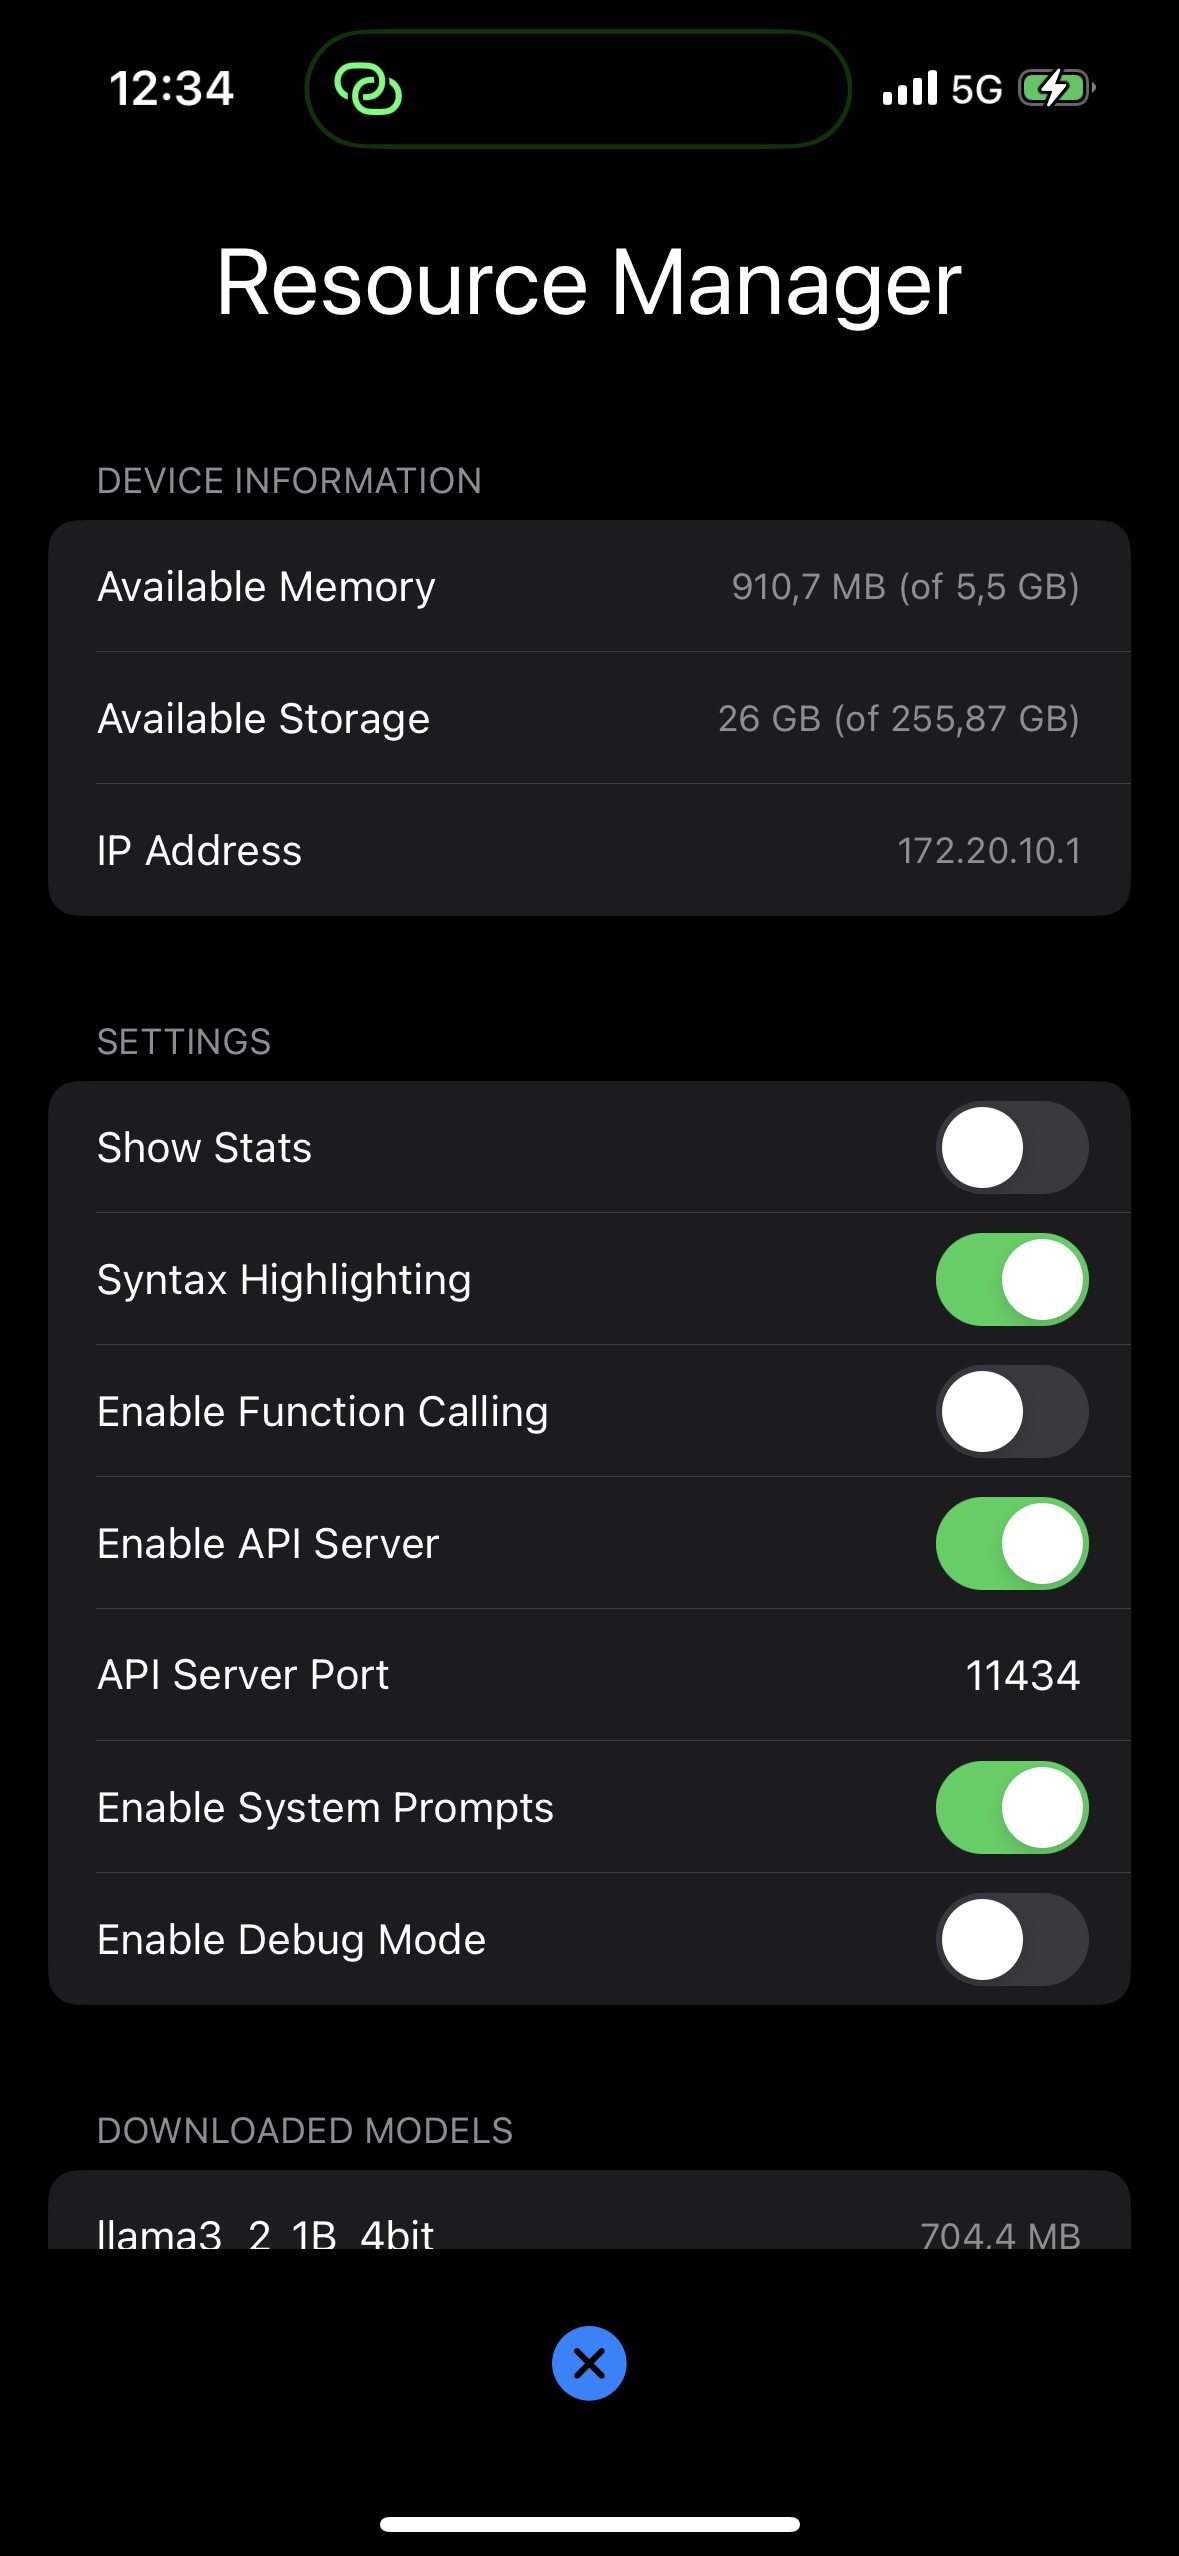Screen dimensions: 1179x2556
Task: Tap the 5G network indicator
Action: [975, 90]
